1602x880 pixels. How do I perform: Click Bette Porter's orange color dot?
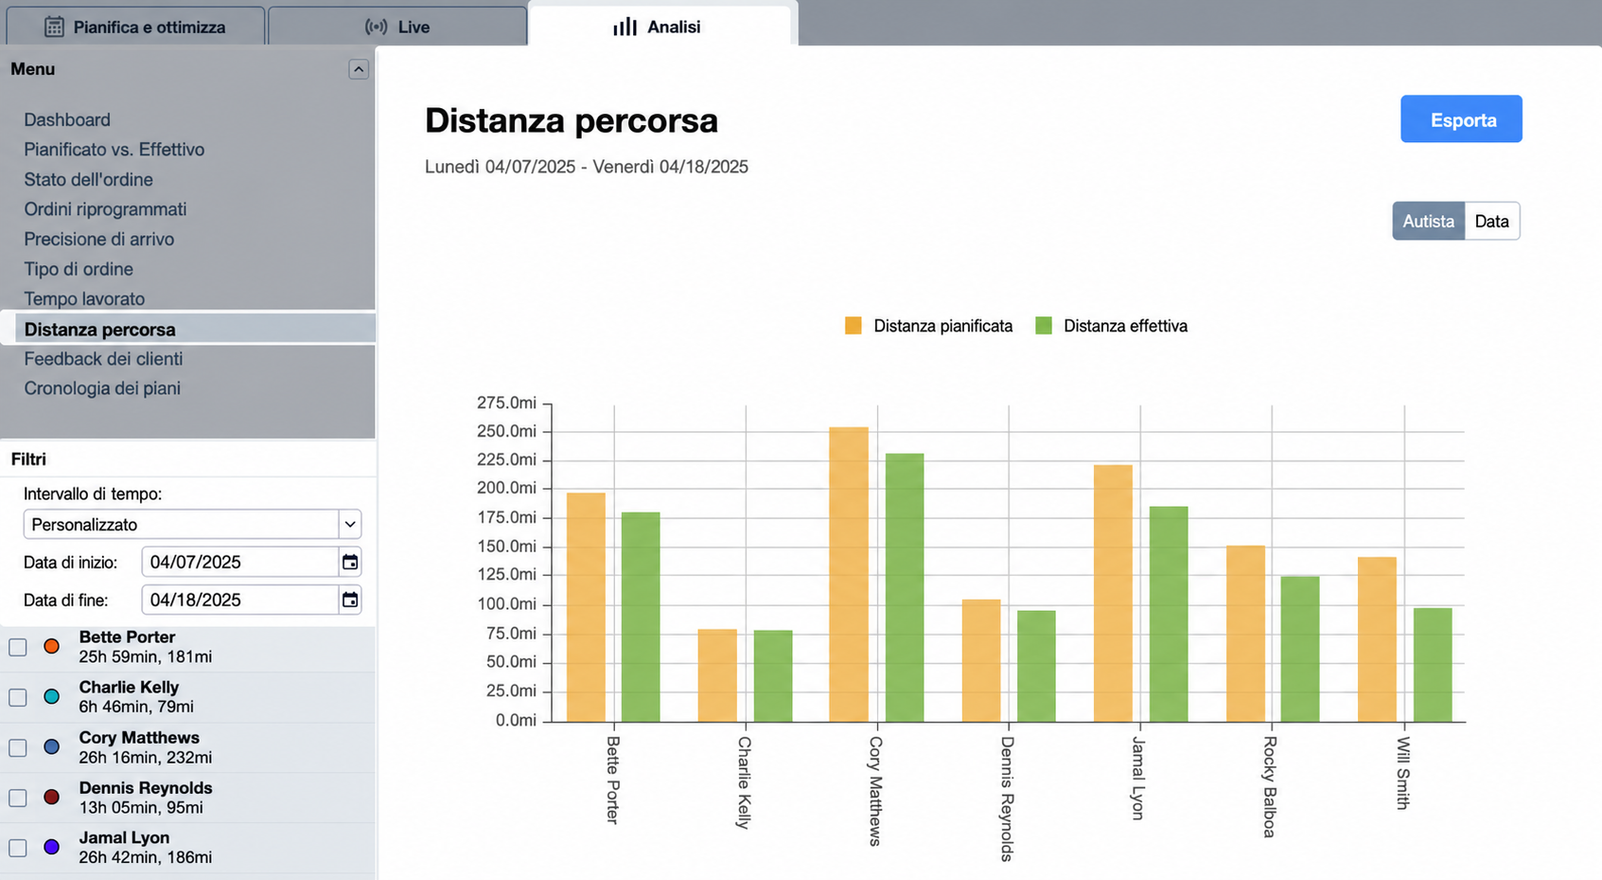pos(52,646)
